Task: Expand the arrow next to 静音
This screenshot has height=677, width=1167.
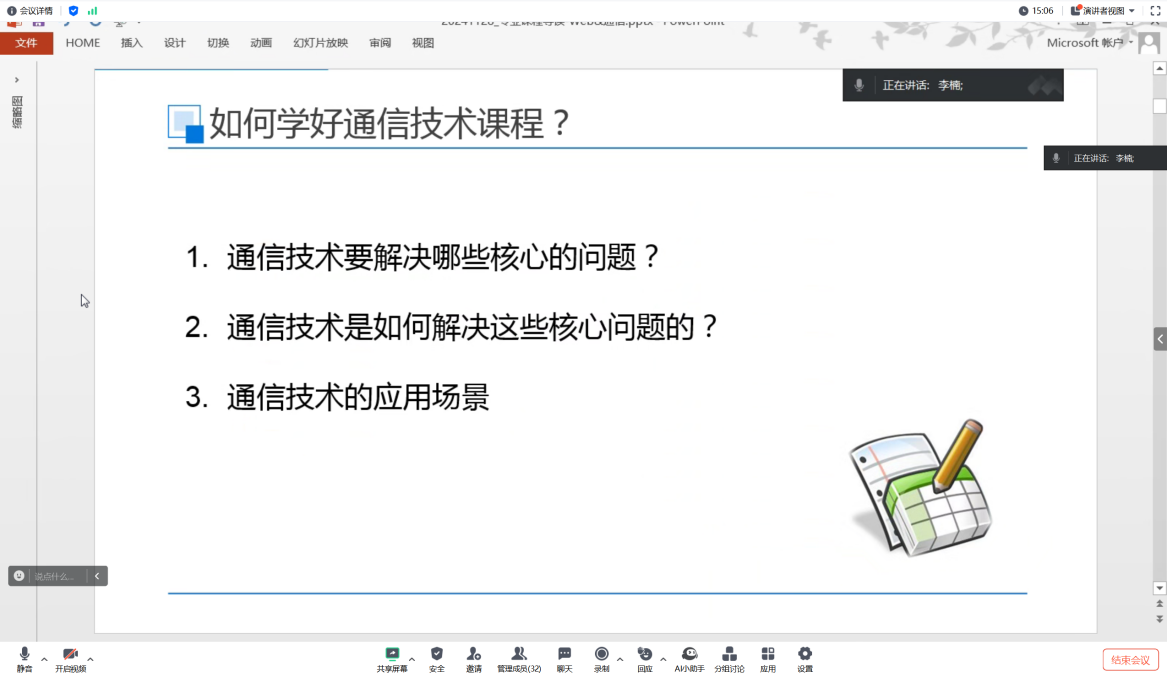Action: [44, 659]
